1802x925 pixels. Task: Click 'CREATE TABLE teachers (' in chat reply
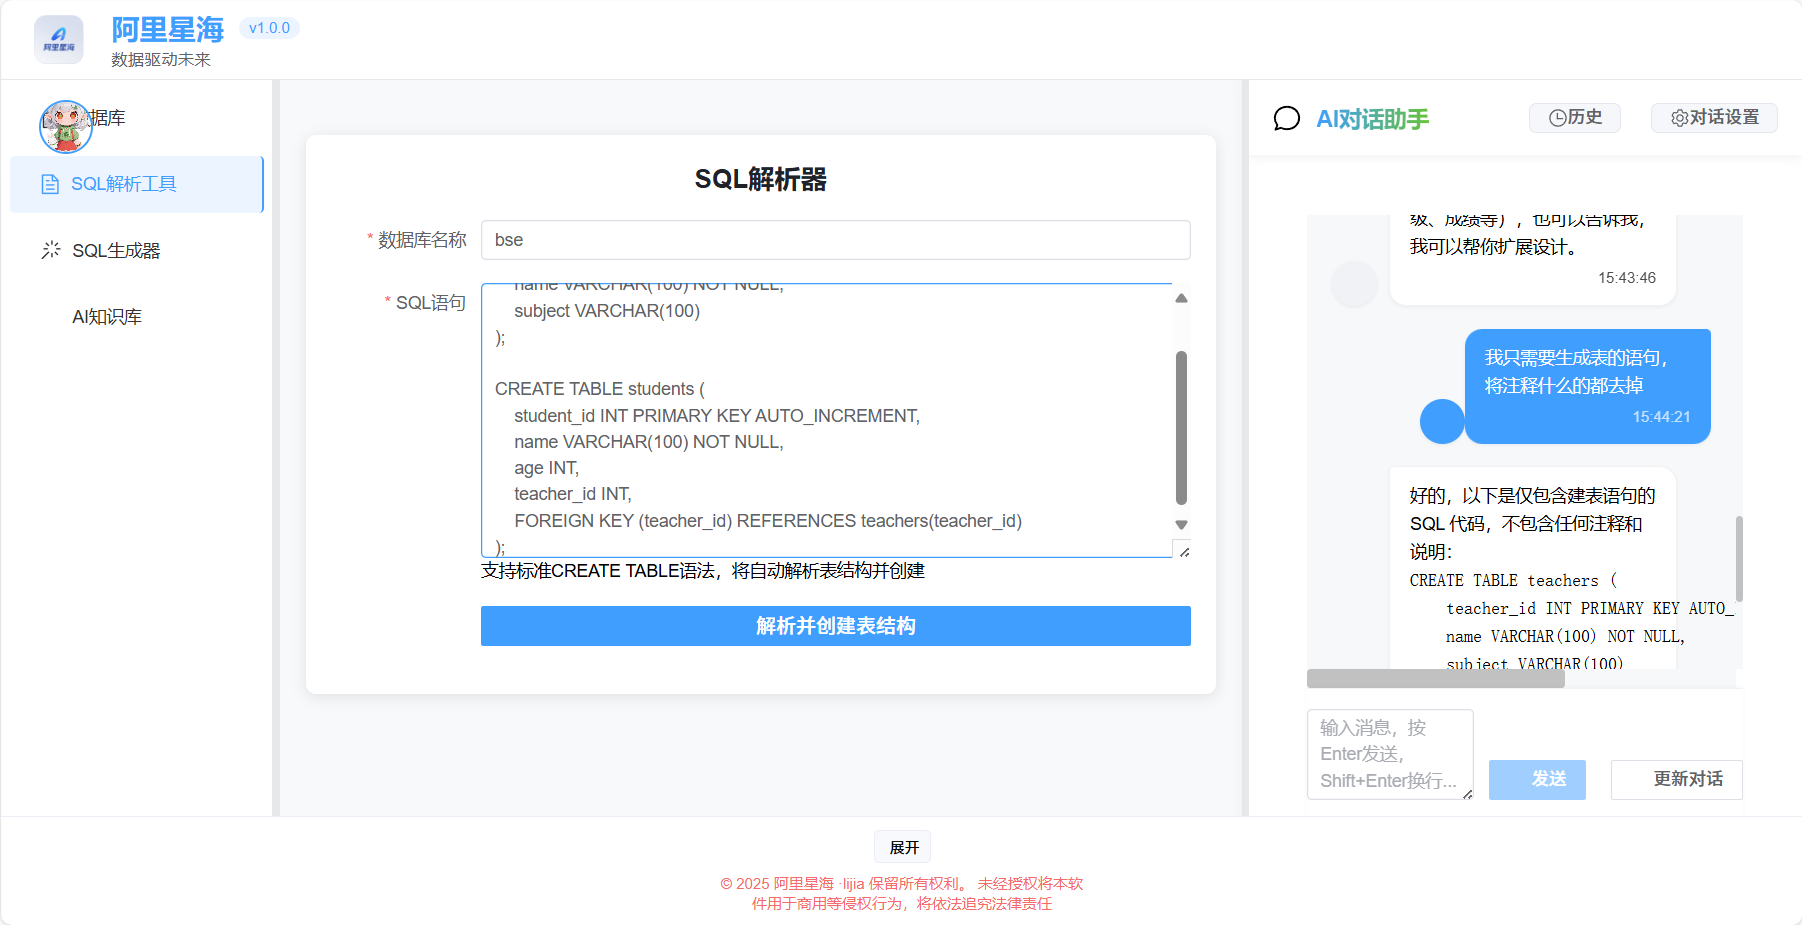coord(1513,581)
